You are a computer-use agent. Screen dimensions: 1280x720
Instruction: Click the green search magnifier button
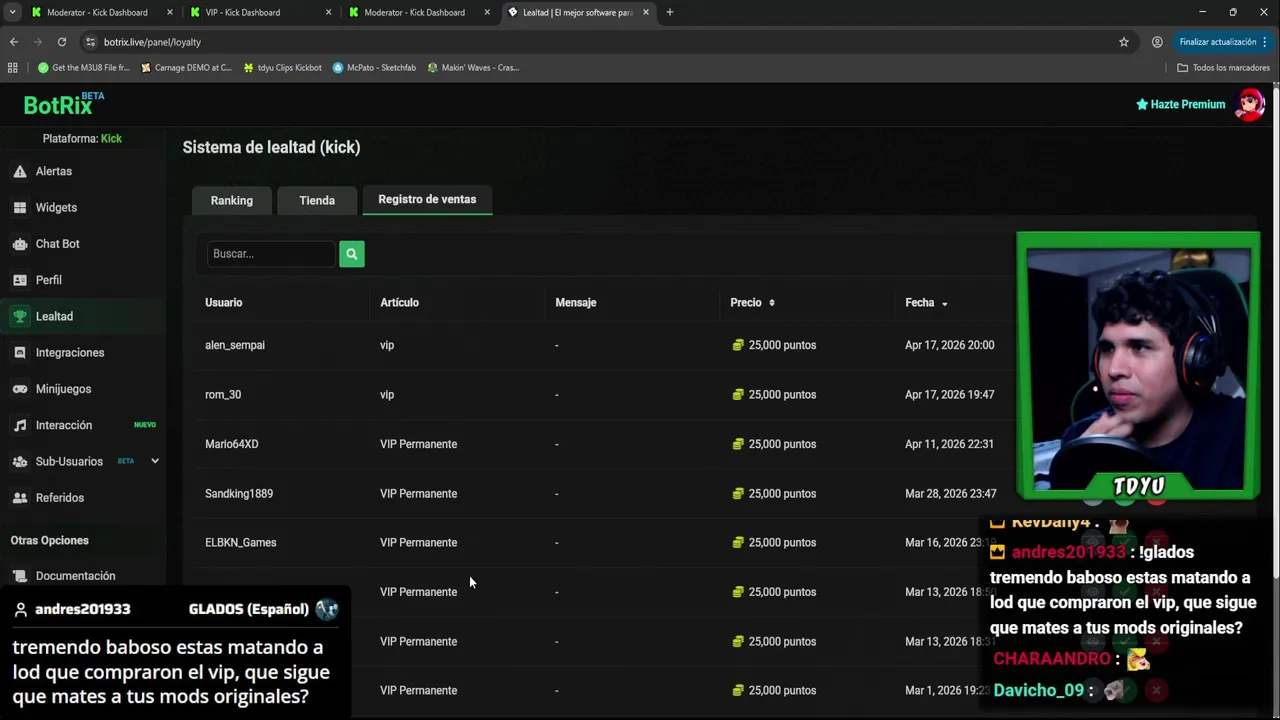pos(351,254)
